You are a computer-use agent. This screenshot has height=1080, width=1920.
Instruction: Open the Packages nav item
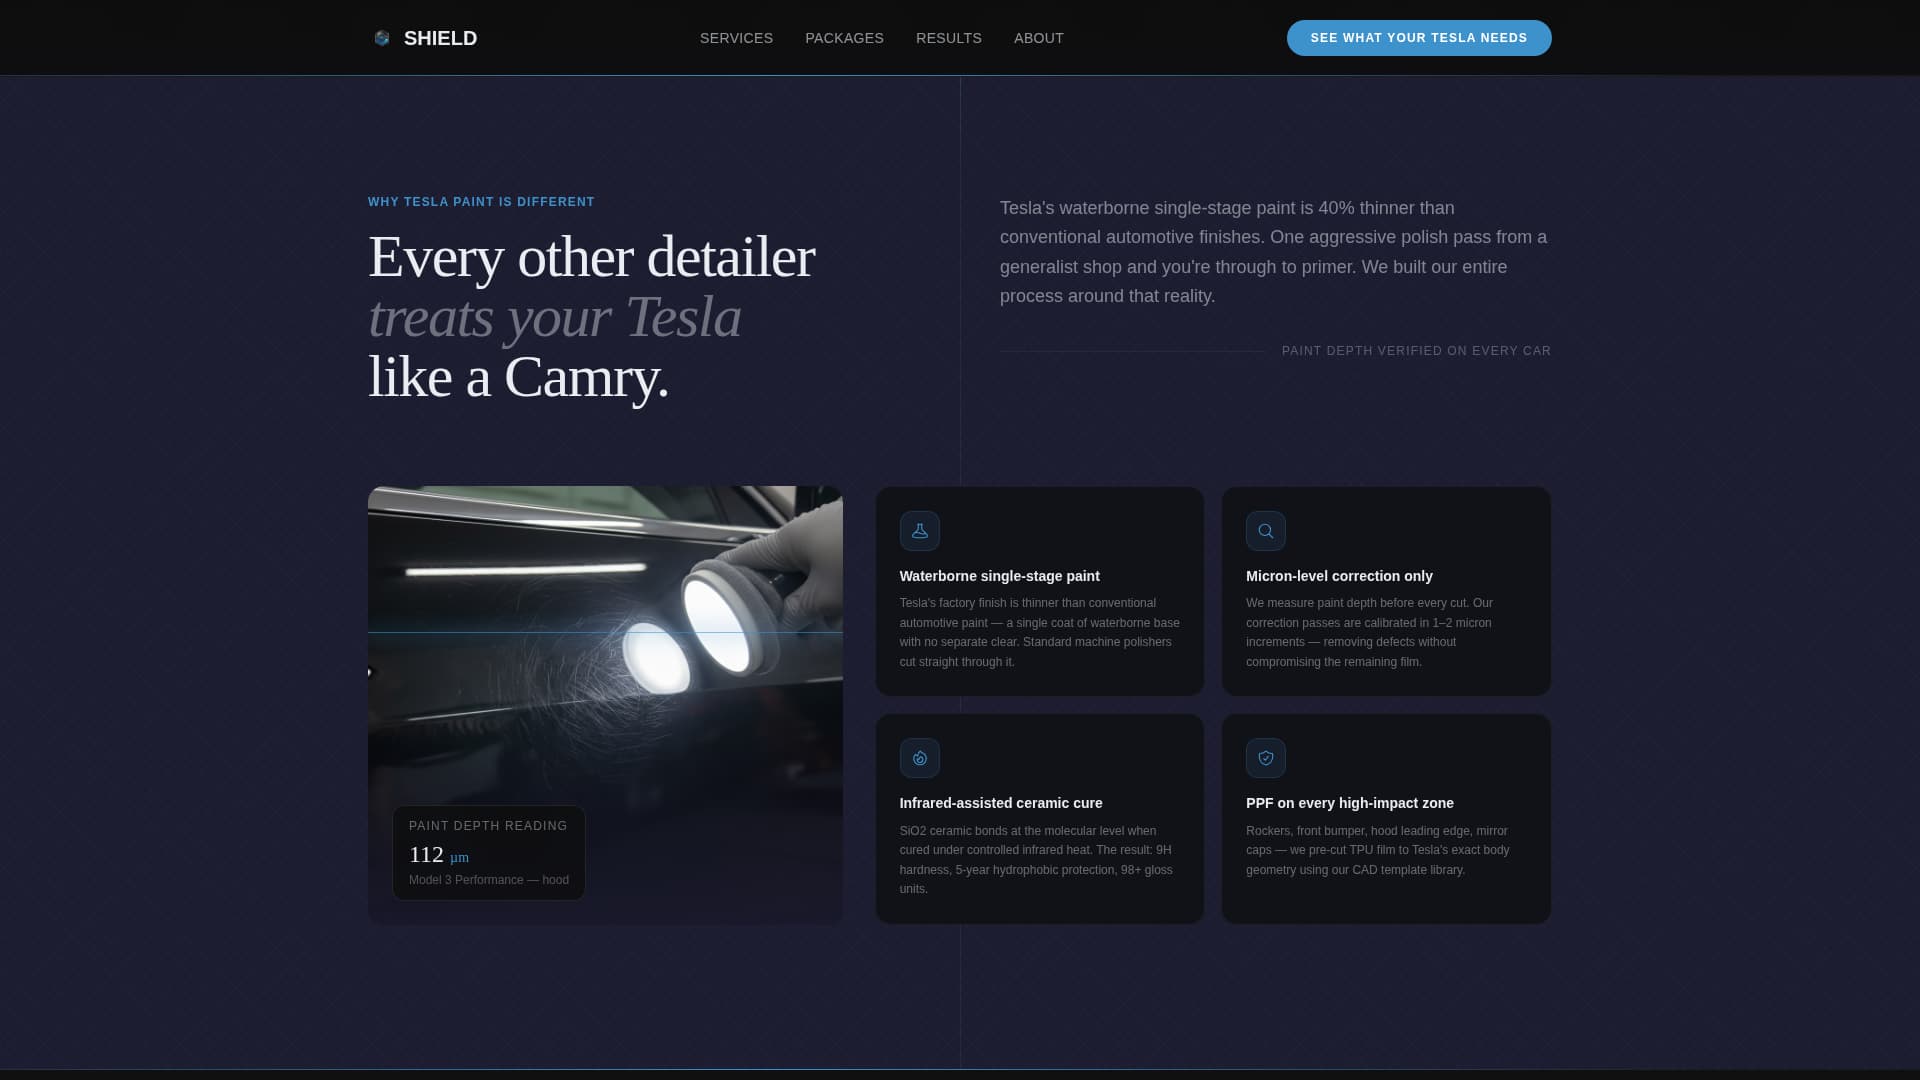pyautogui.click(x=844, y=38)
